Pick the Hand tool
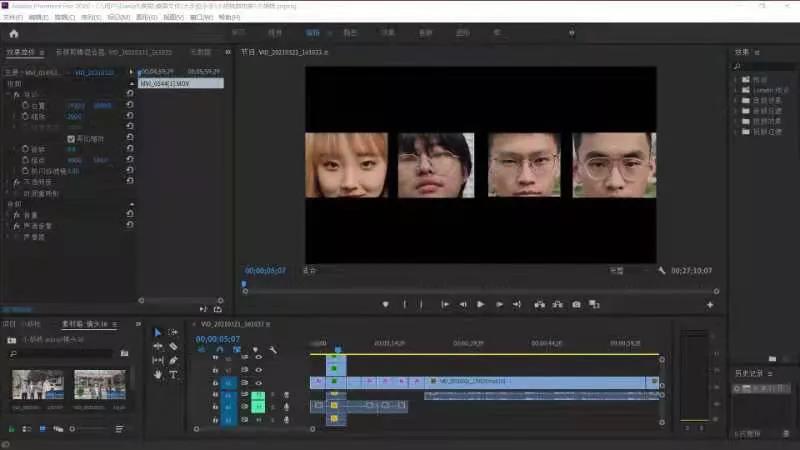Viewport: 800px width, 450px height. (x=157, y=374)
